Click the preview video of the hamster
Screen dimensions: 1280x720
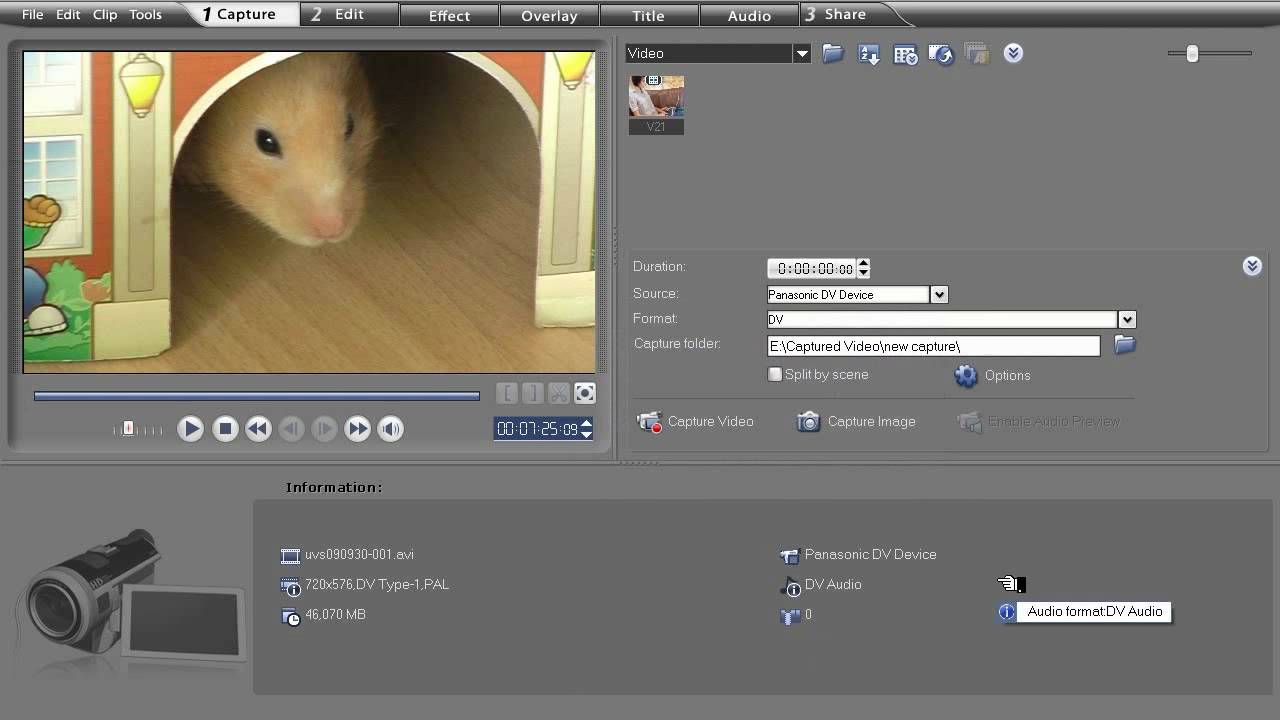click(x=309, y=212)
